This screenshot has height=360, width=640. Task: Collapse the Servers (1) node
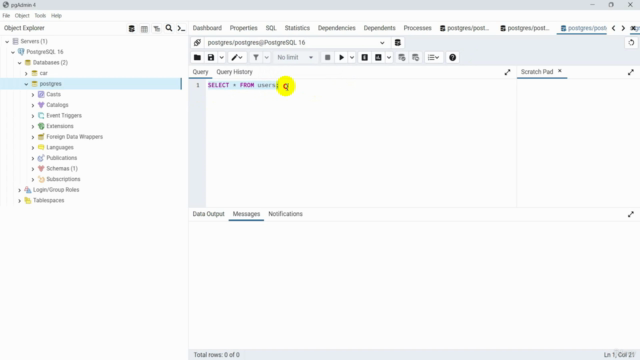pos(7,42)
